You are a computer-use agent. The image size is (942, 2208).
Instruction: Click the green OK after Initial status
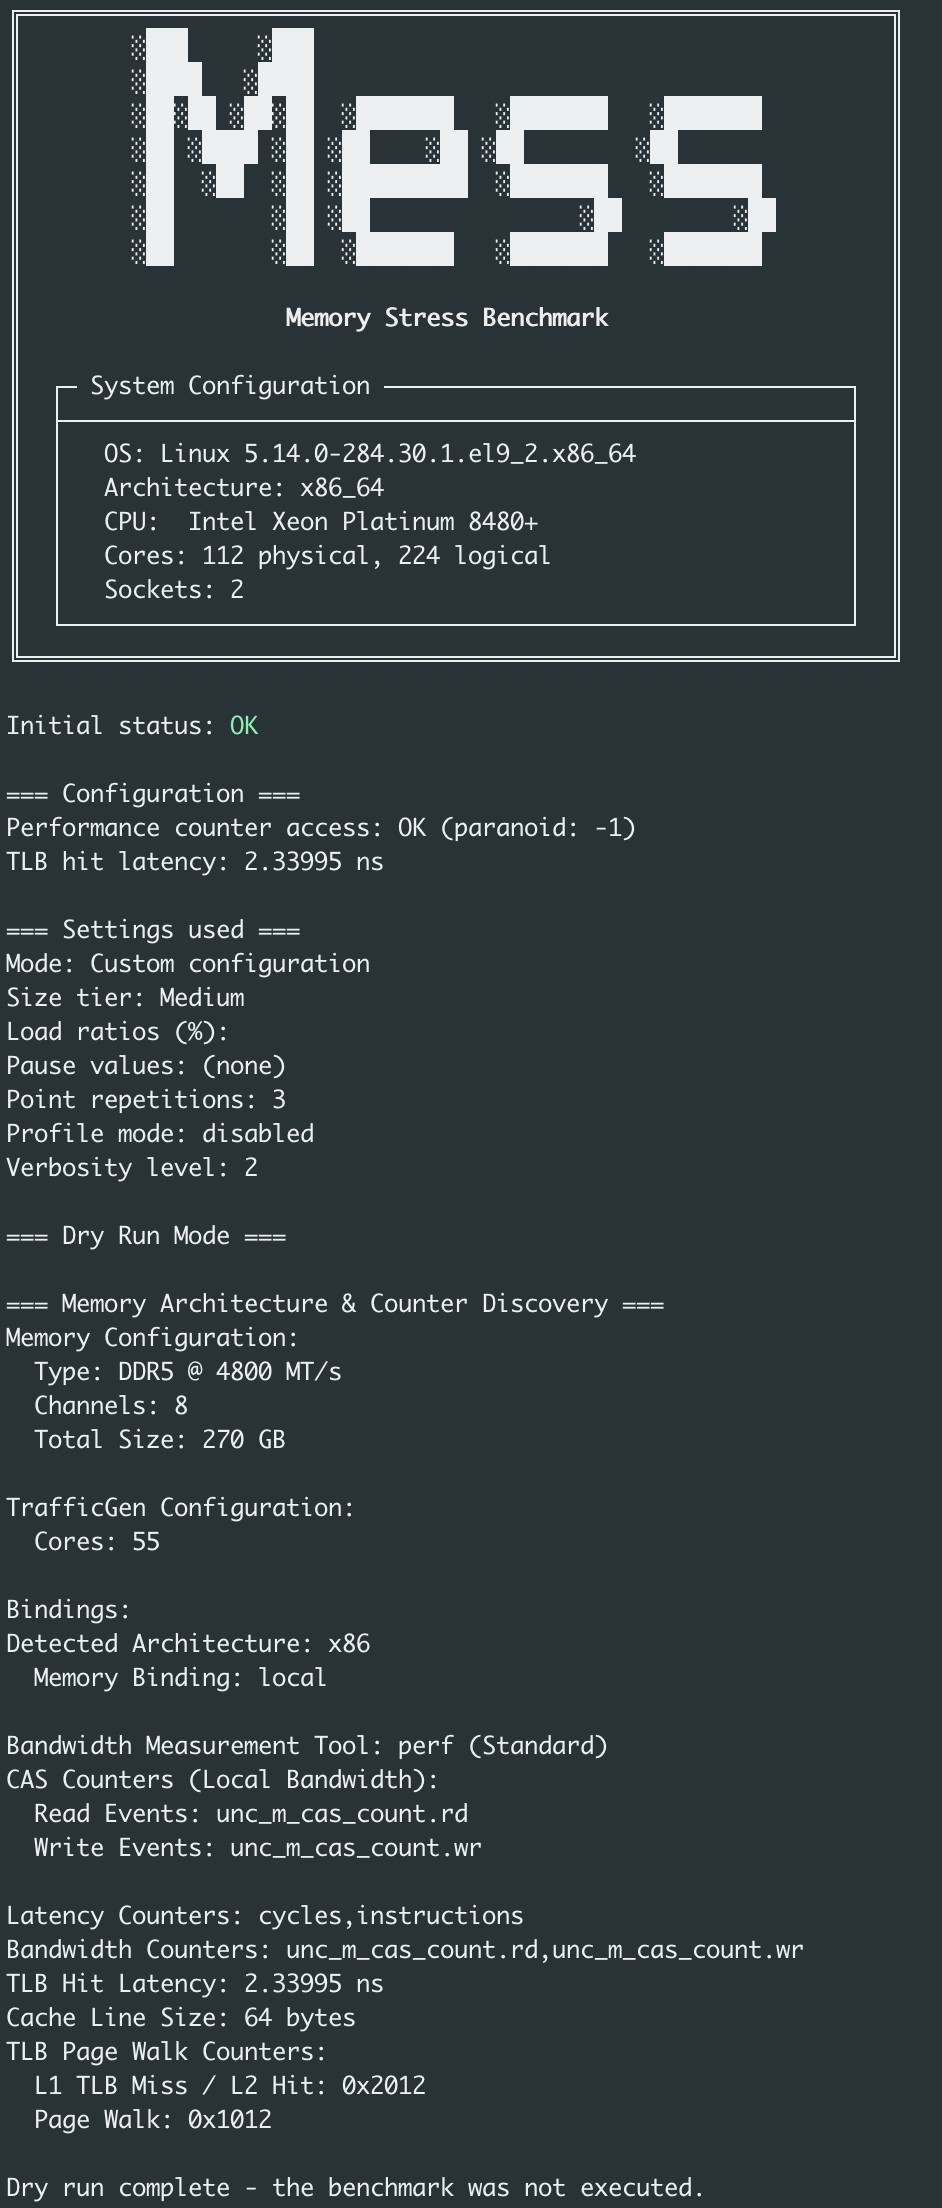(x=244, y=726)
